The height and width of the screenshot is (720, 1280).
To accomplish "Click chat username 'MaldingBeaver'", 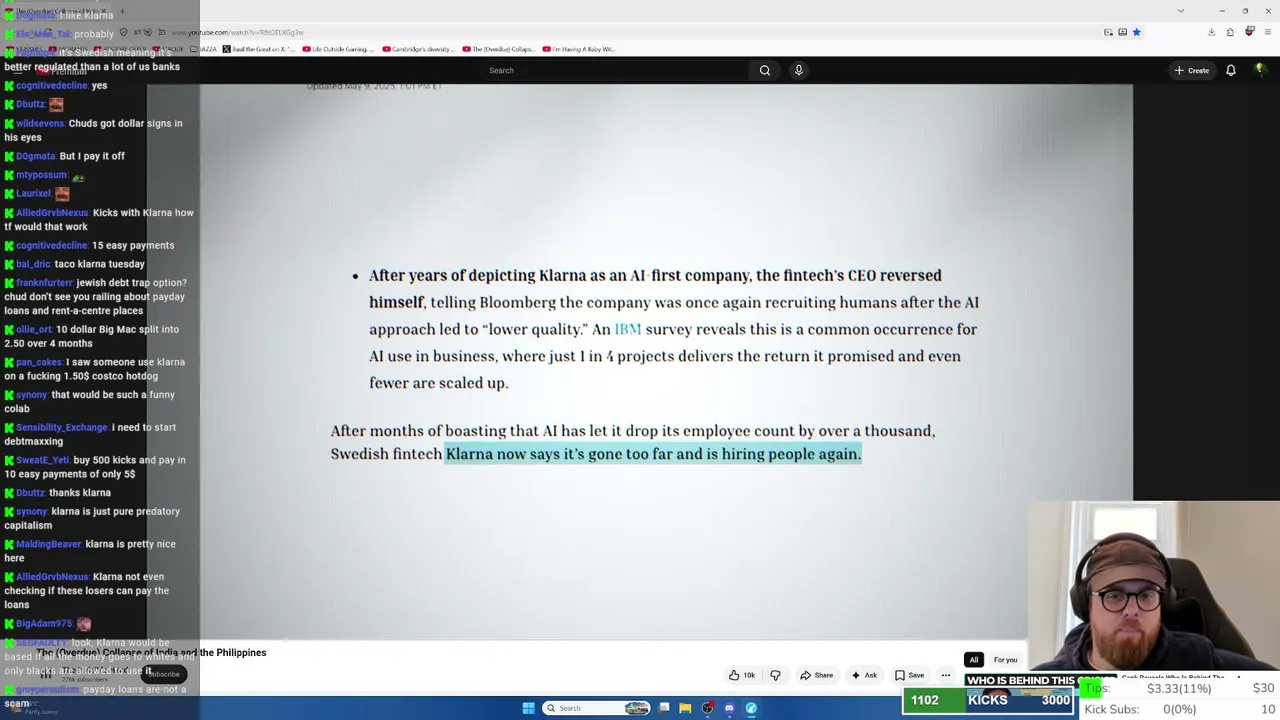I will pos(49,544).
